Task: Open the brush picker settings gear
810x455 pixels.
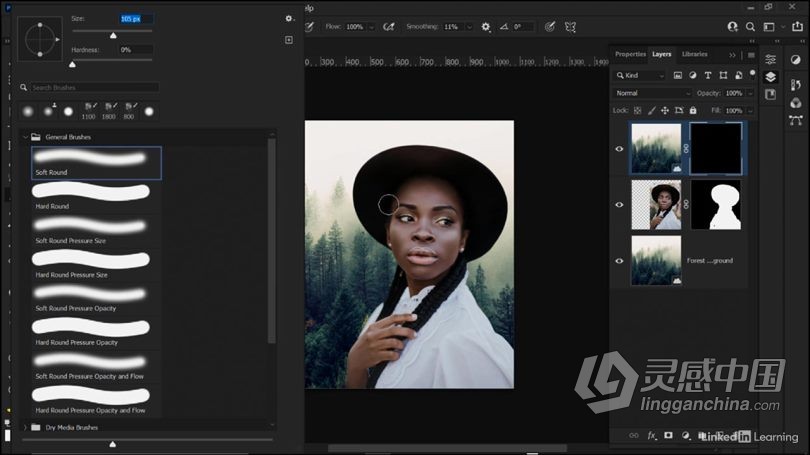Action: click(289, 18)
